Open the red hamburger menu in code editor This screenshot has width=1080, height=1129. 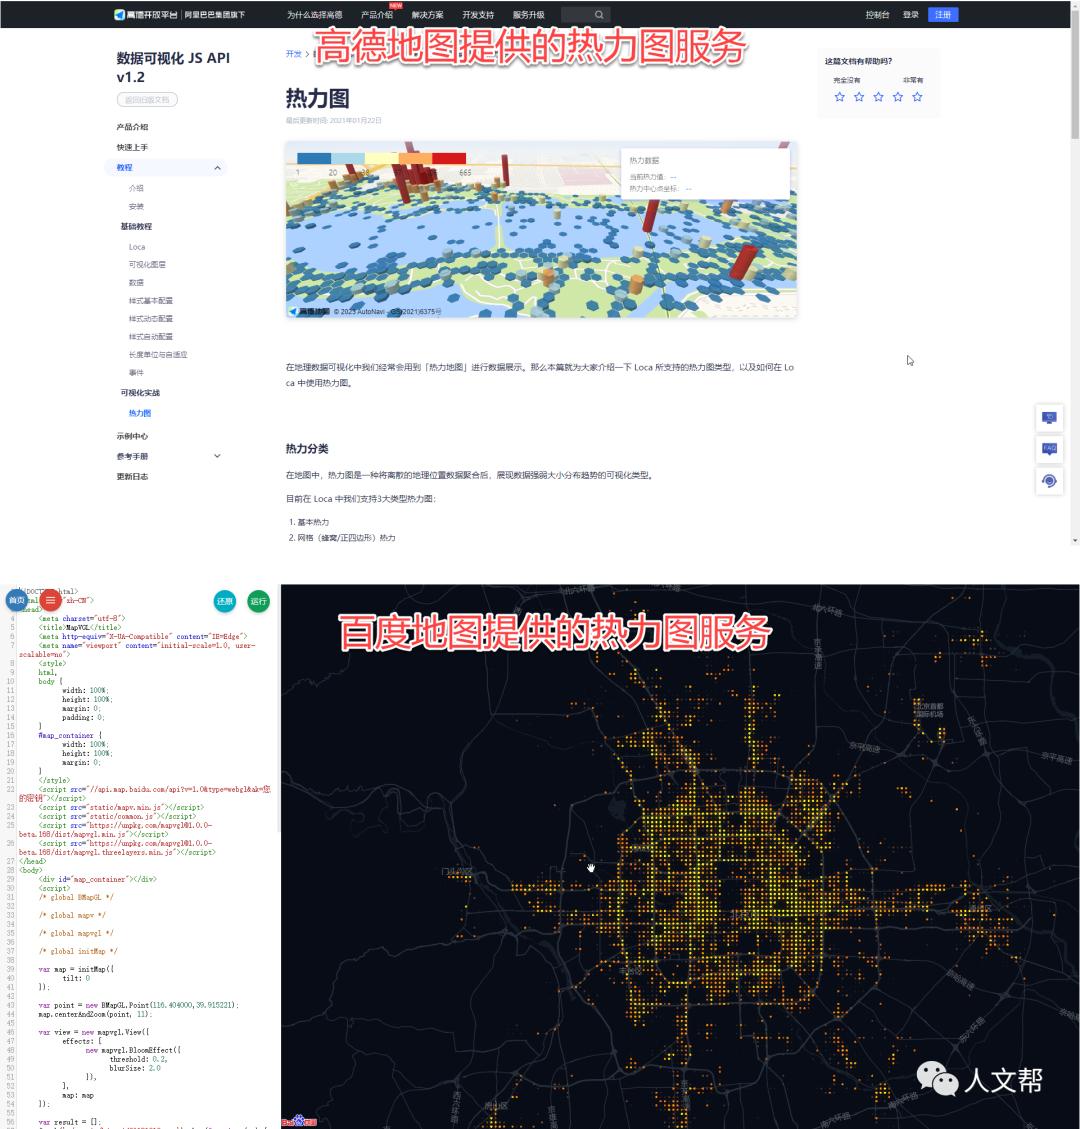tap(49, 600)
